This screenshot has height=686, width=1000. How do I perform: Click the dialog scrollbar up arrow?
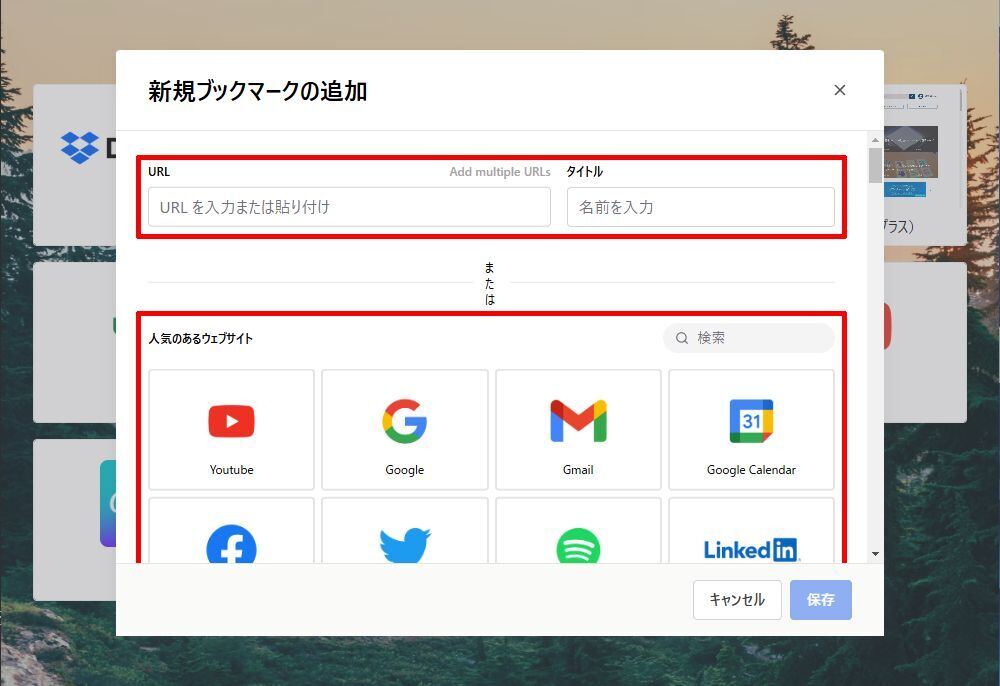[875, 140]
